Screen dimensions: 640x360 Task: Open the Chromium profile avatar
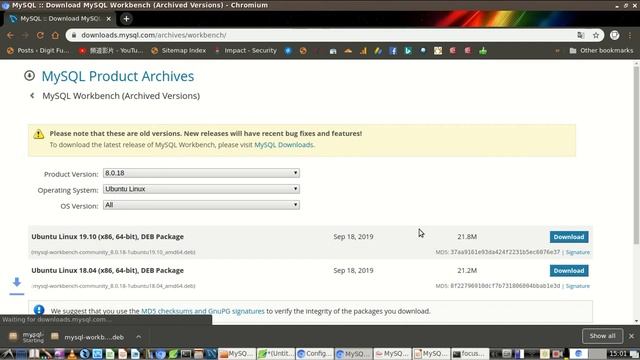click(x=614, y=36)
